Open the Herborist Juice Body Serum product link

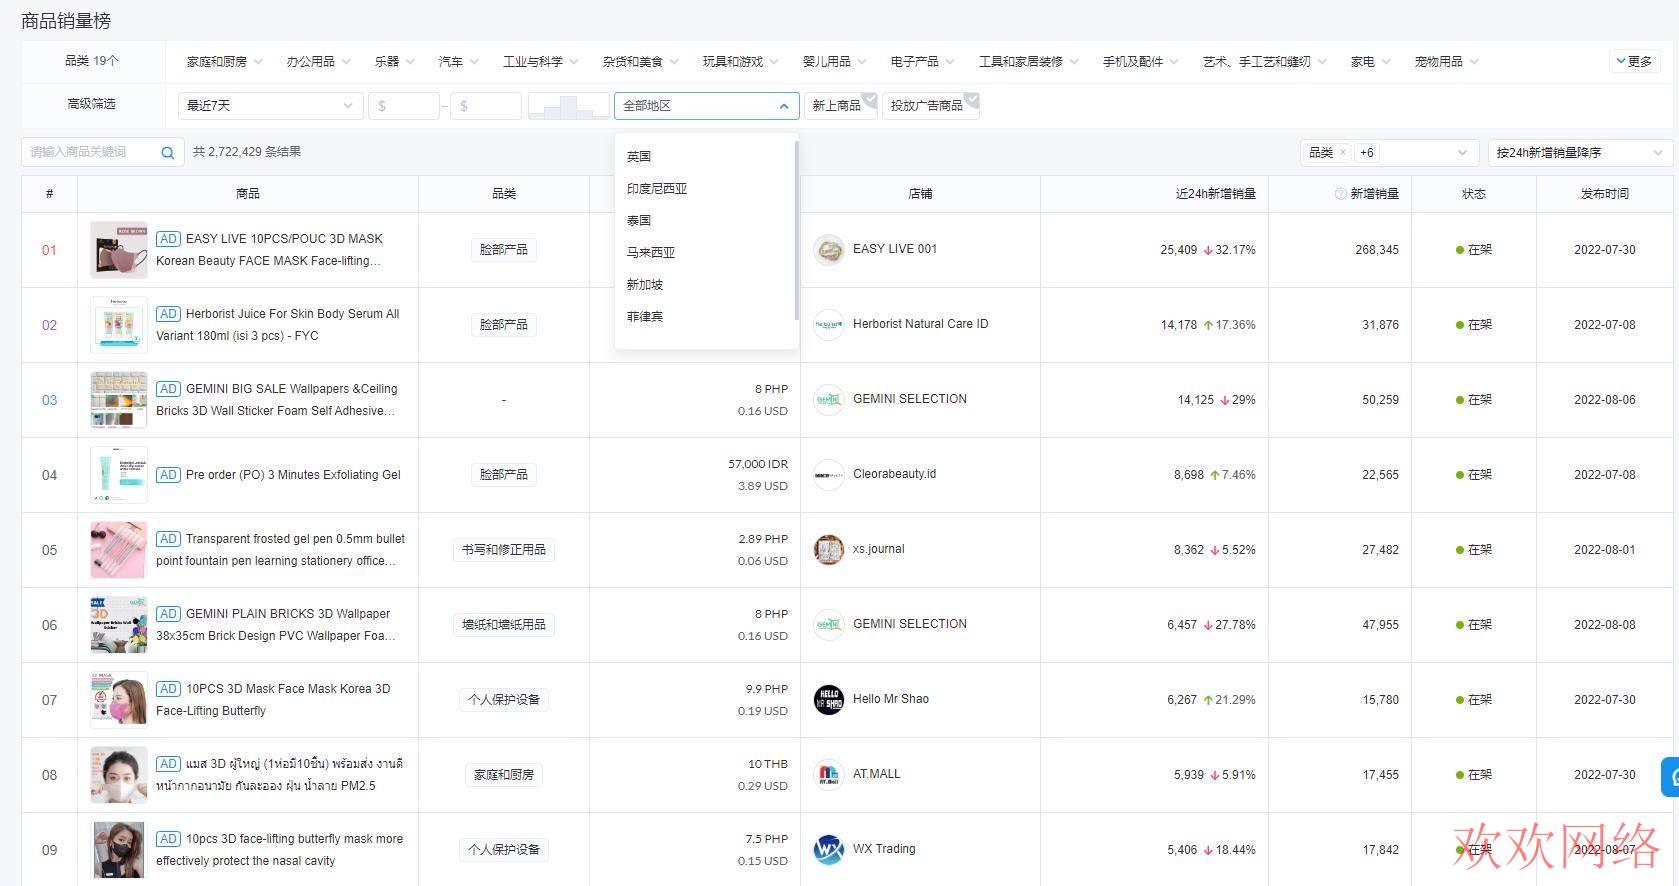pyautogui.click(x=277, y=325)
